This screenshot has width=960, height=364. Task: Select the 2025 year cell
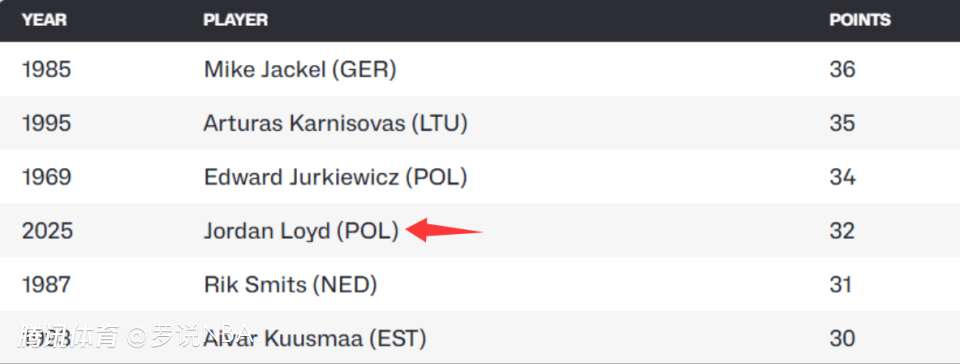(x=48, y=231)
